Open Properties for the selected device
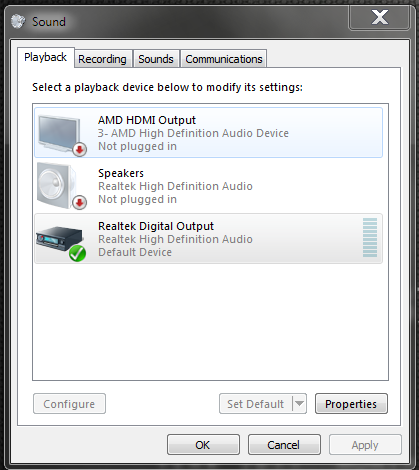This screenshot has height=470, width=419. pos(351,404)
